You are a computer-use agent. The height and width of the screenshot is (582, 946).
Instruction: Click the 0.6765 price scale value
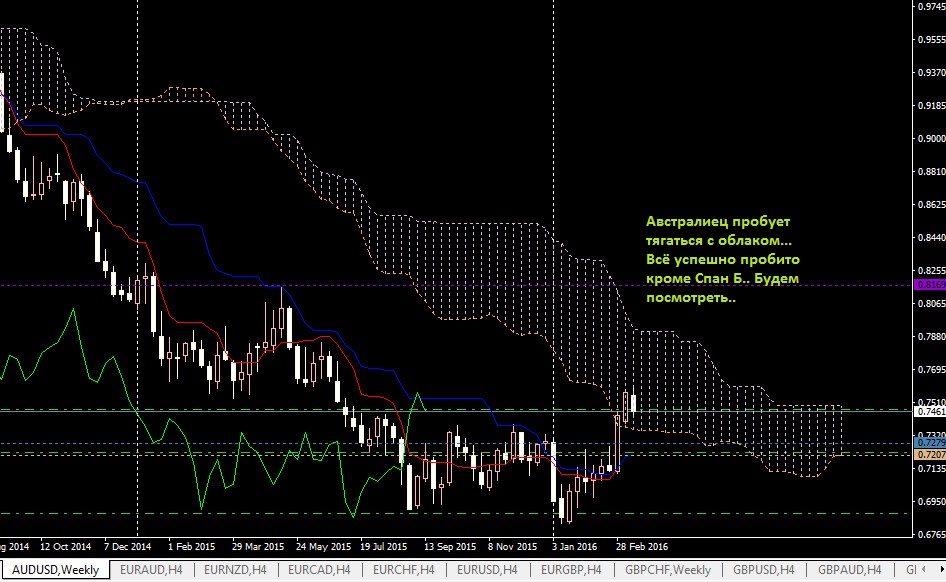pyautogui.click(x=932, y=534)
